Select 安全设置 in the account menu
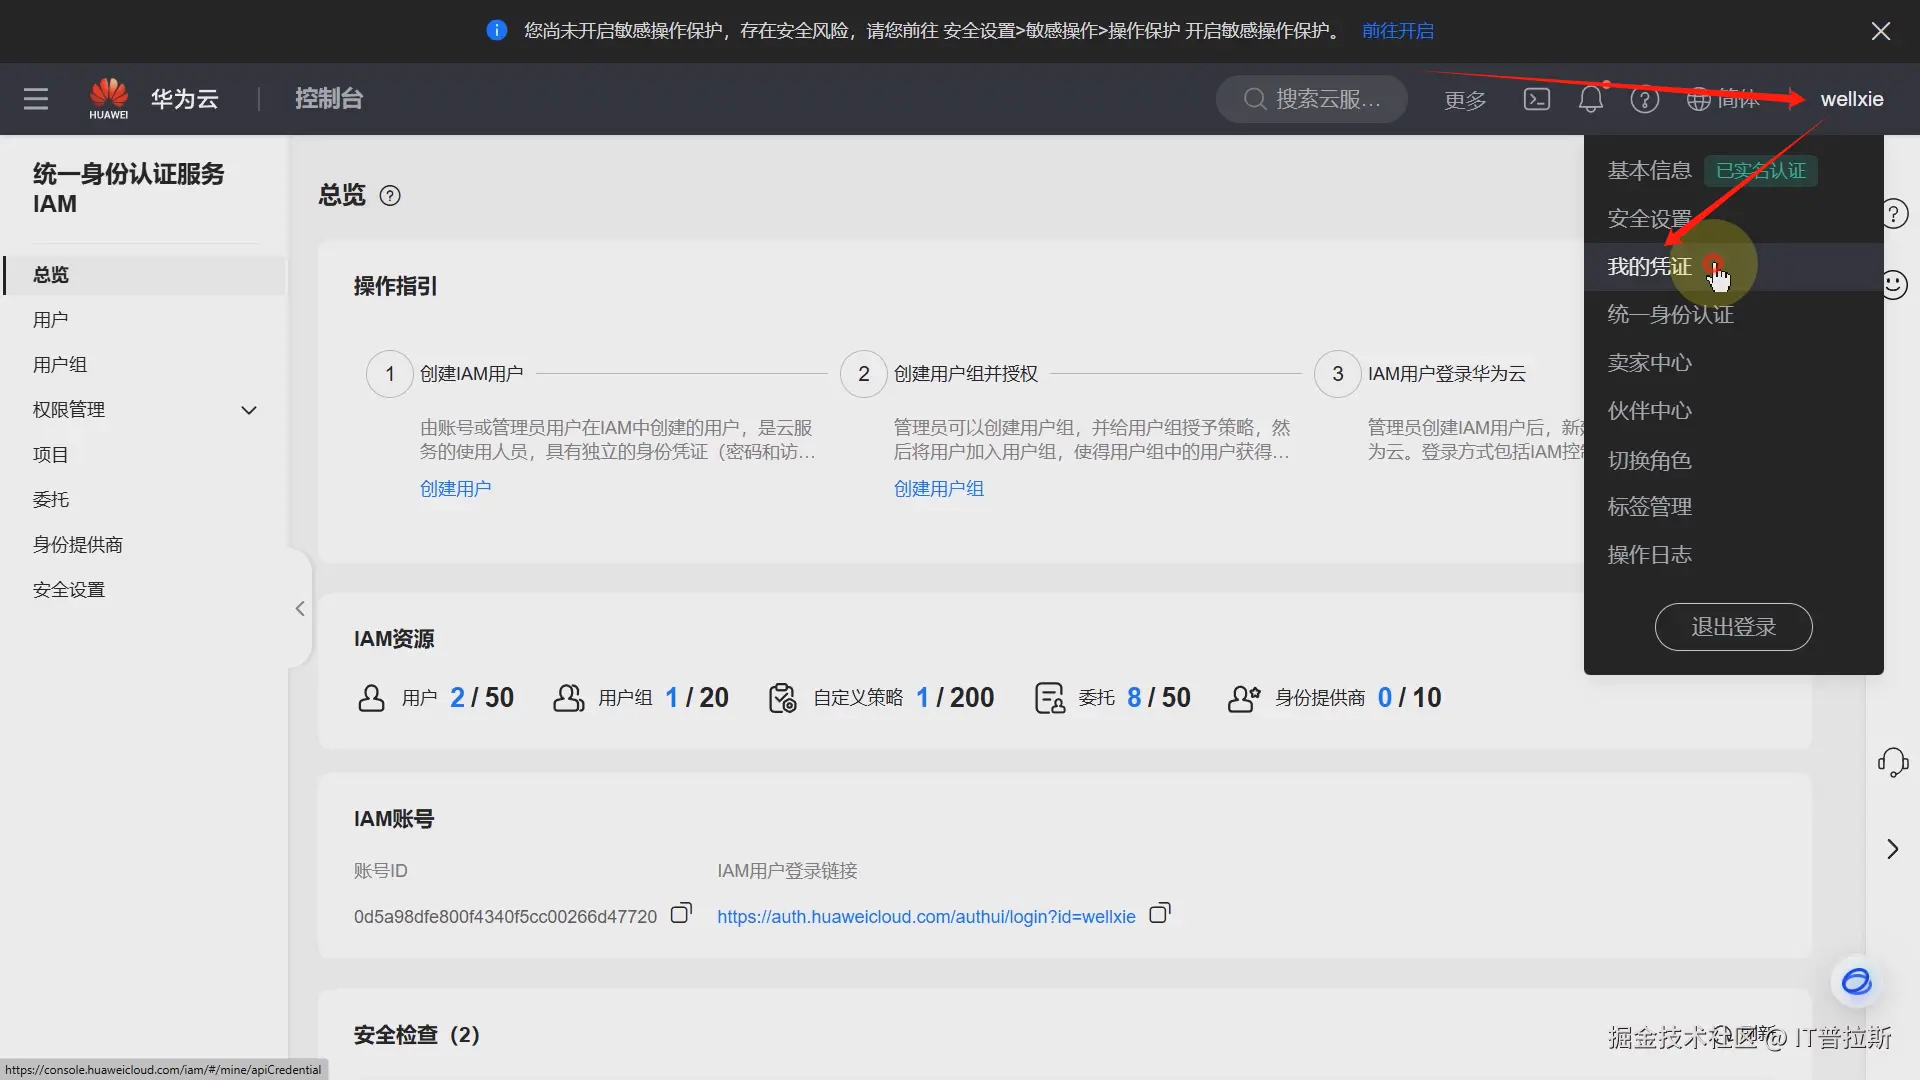The height and width of the screenshot is (1080, 1920). [1649, 219]
